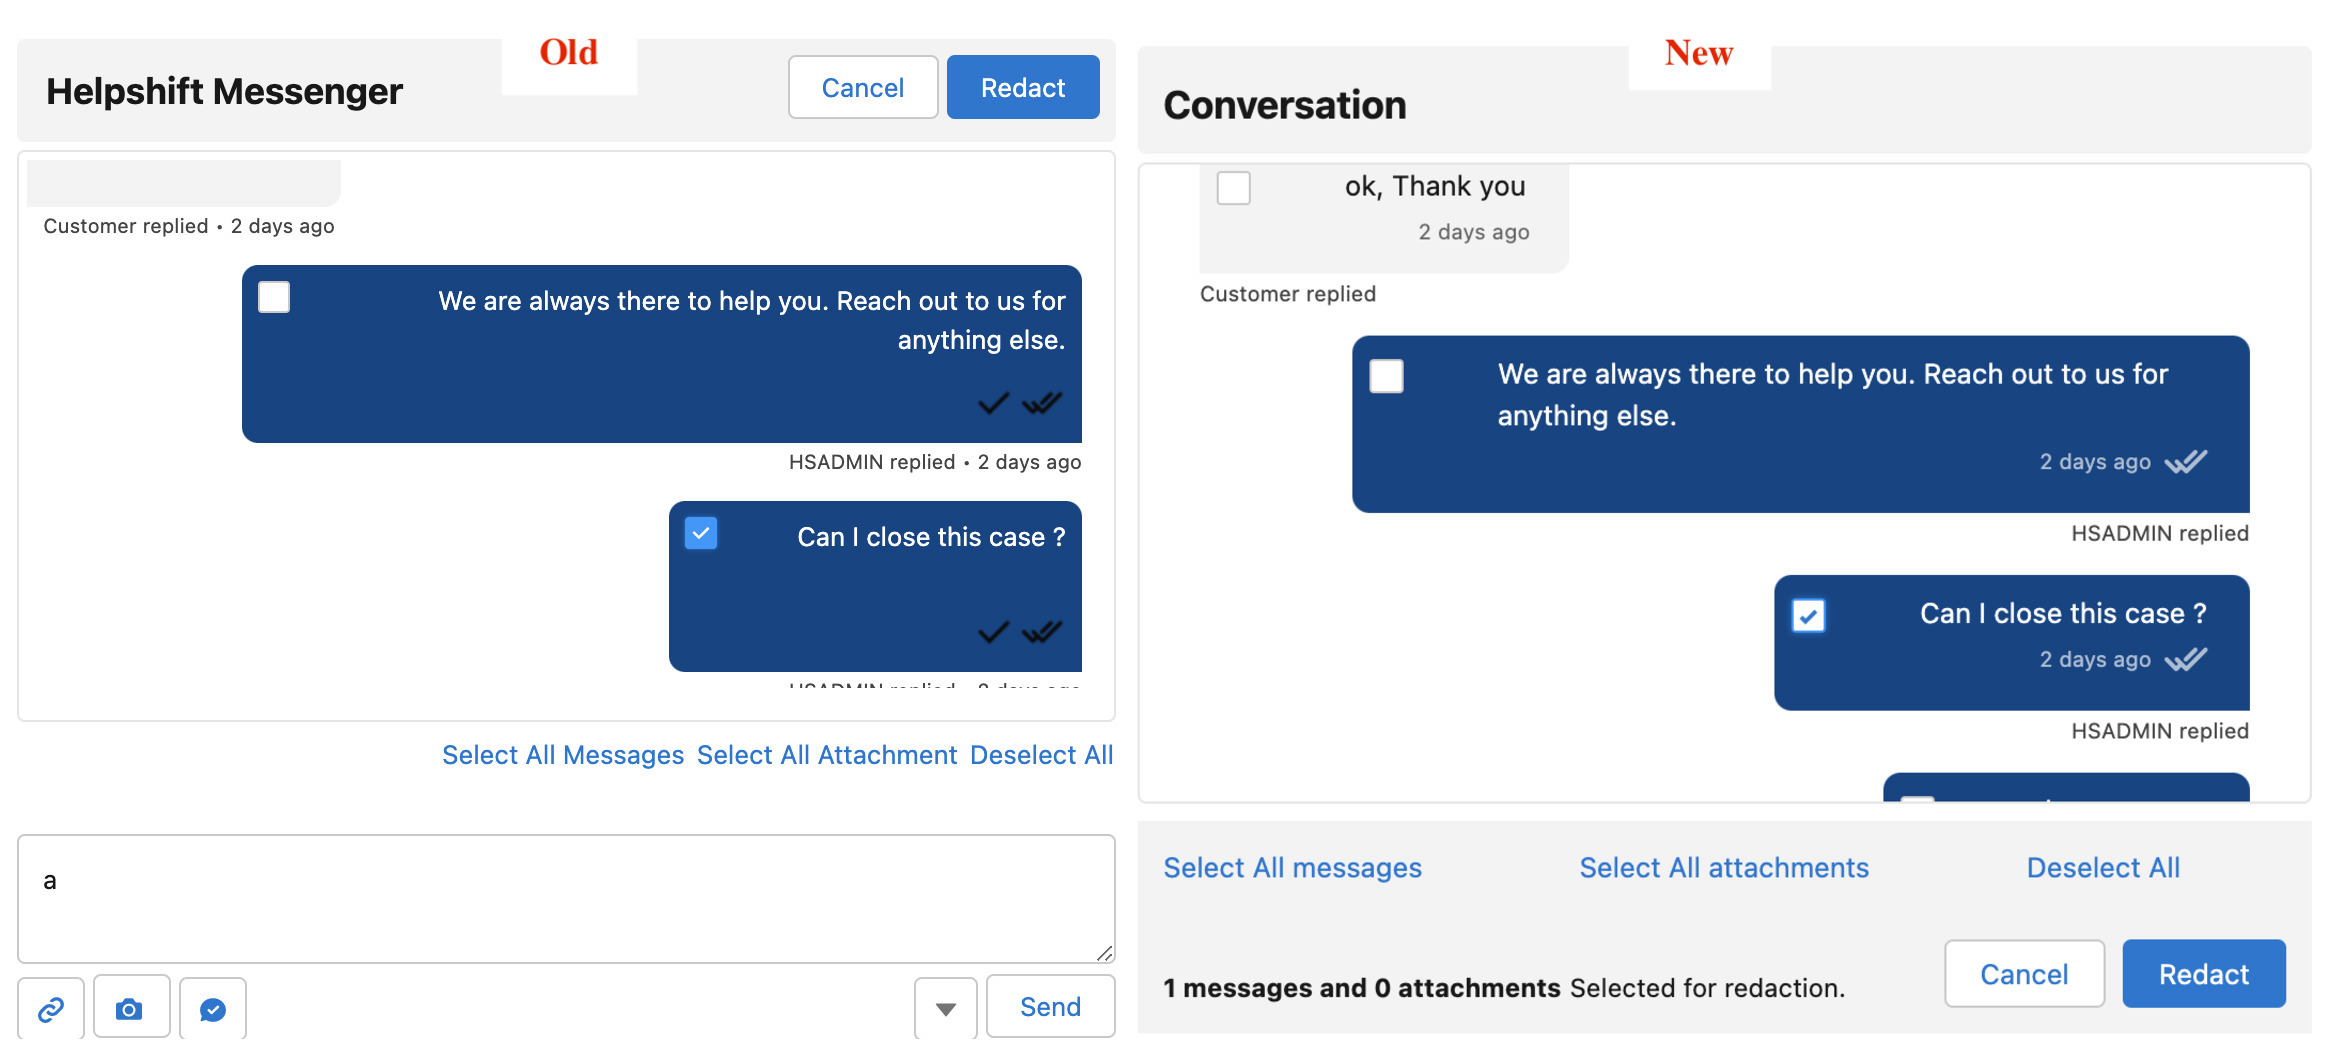Click the camera screenshot icon button
The width and height of the screenshot is (2329, 1058).
pos(129,1009)
